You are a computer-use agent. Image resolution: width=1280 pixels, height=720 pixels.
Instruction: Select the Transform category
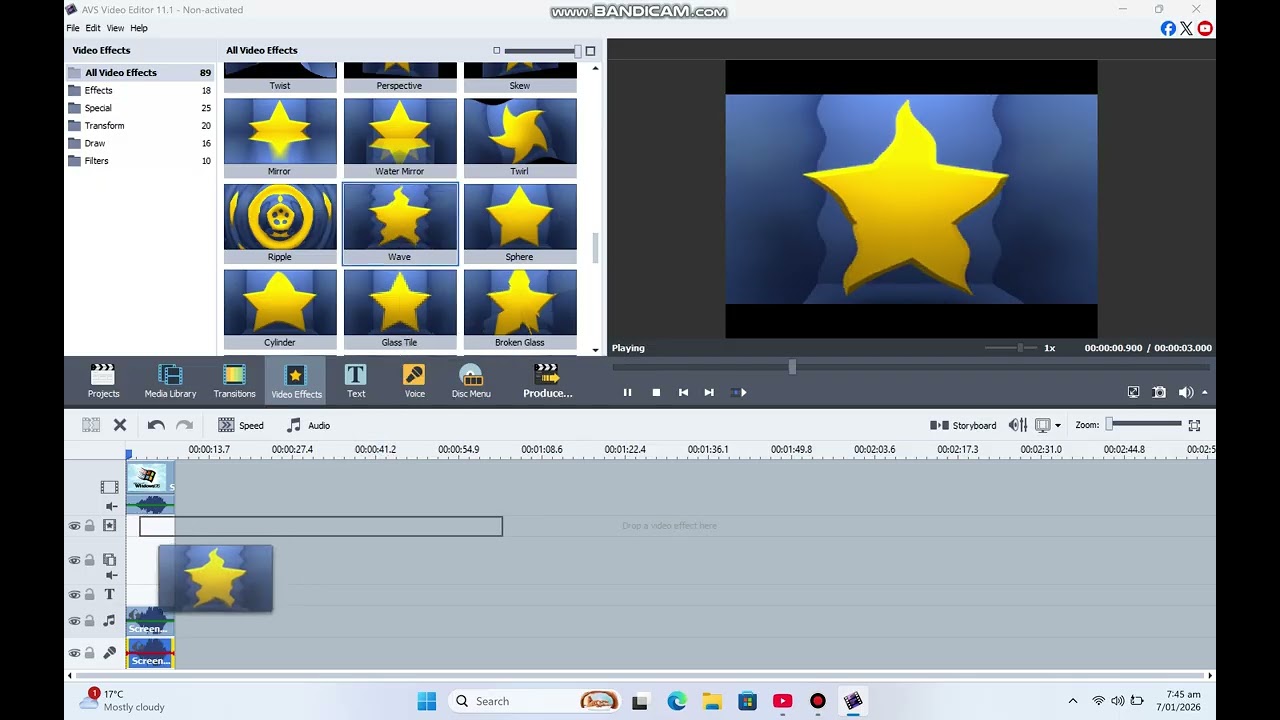[x=139, y=125]
